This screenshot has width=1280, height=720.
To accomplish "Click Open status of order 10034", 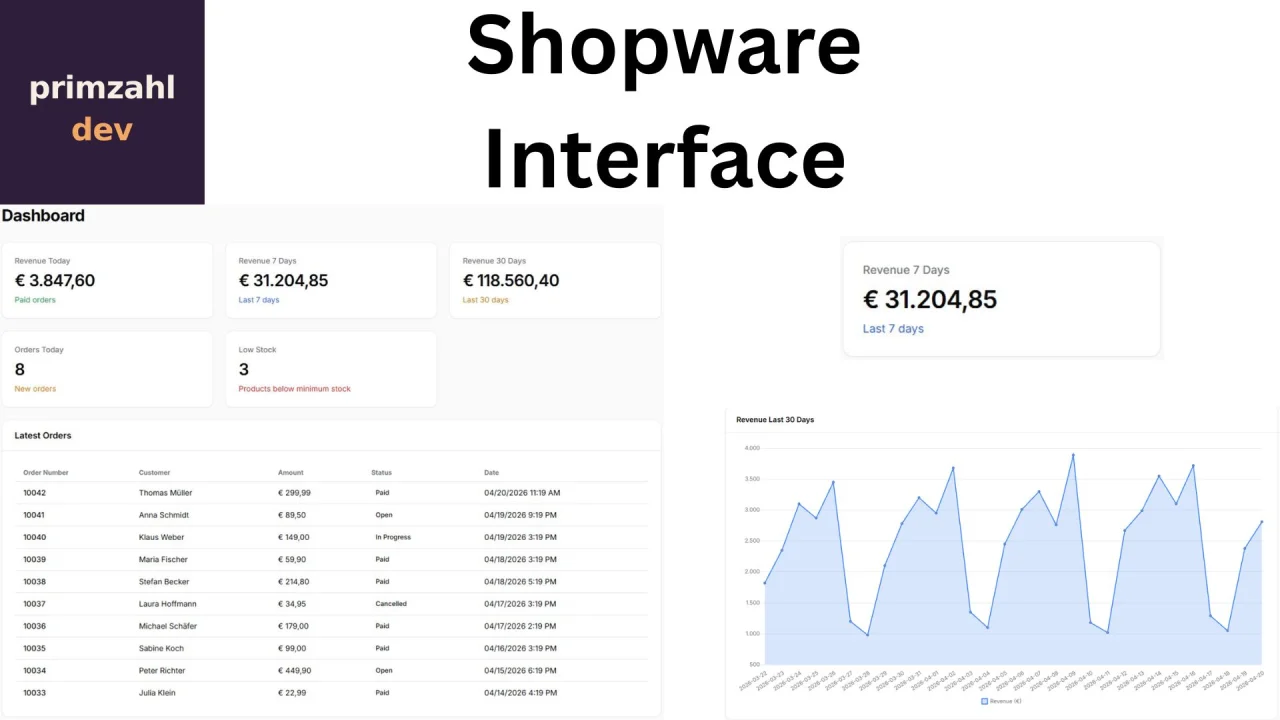I will (x=384, y=671).
